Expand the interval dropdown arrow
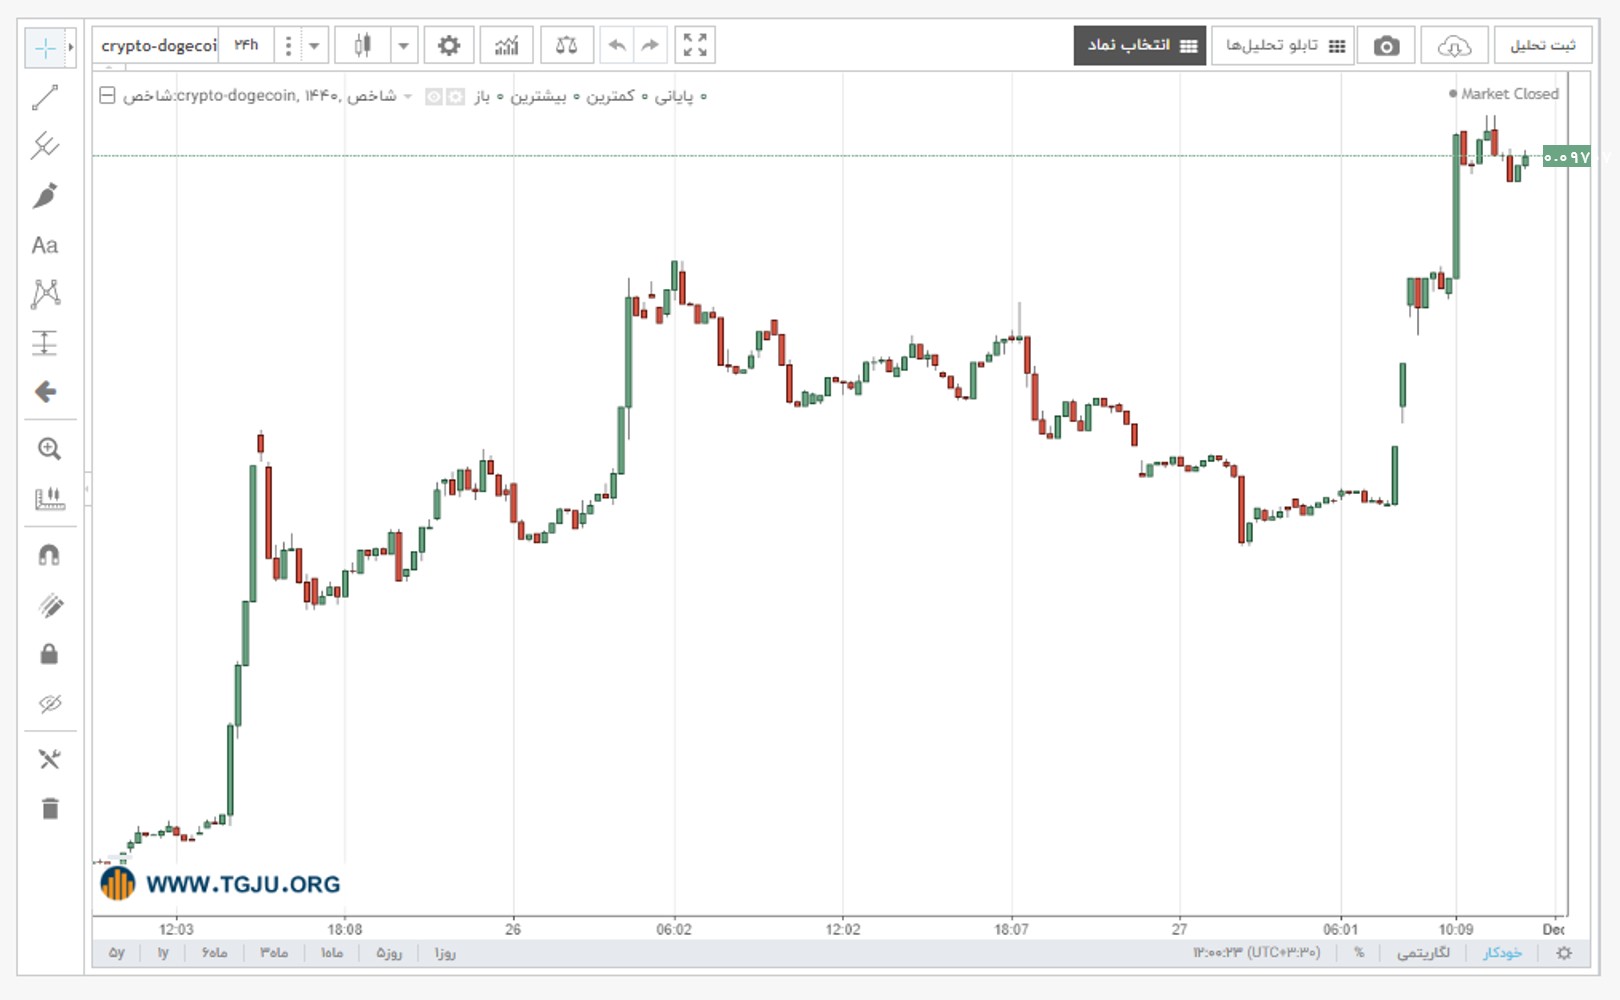 pyautogui.click(x=314, y=45)
